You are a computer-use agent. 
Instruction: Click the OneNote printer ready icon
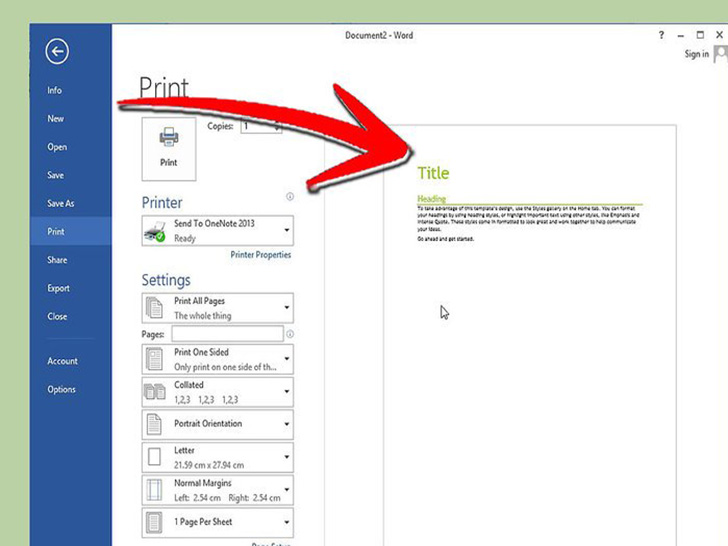pos(155,231)
